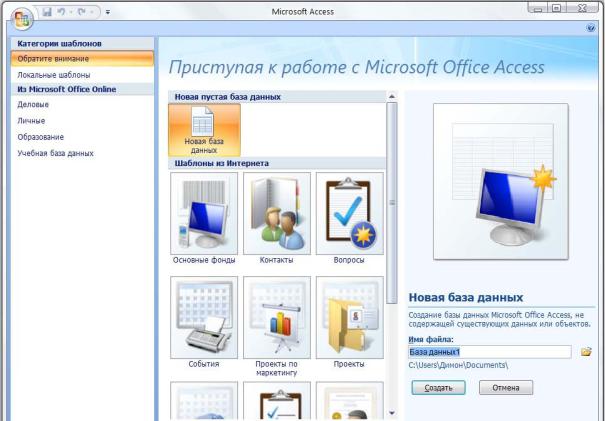
Task: Click the Save icon in quick access toolbar
Action: point(47,12)
